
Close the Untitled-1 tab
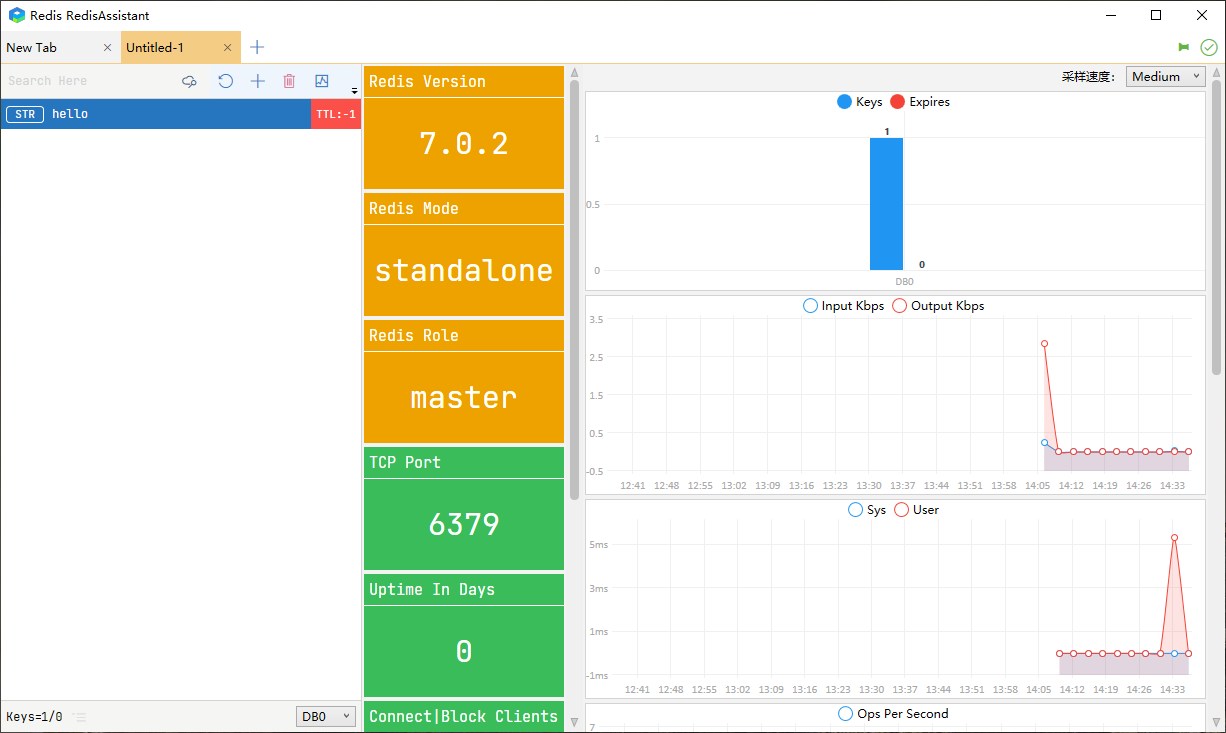tap(227, 47)
